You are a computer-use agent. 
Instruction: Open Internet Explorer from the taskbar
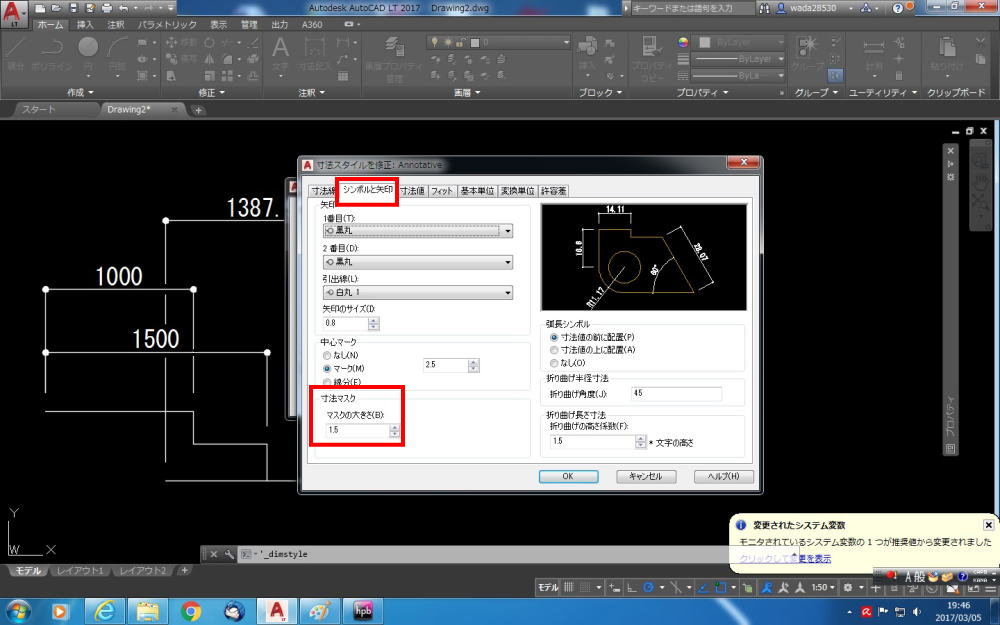(104, 612)
